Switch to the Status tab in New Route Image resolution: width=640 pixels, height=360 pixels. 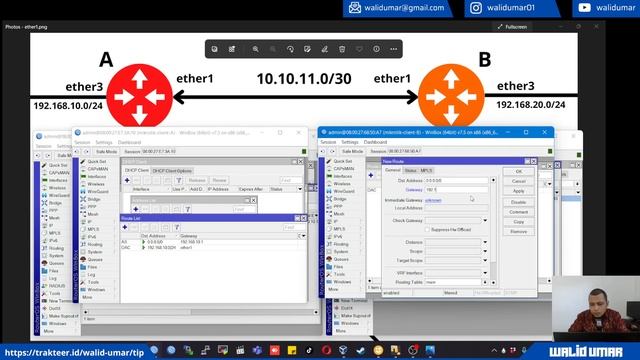click(x=411, y=170)
